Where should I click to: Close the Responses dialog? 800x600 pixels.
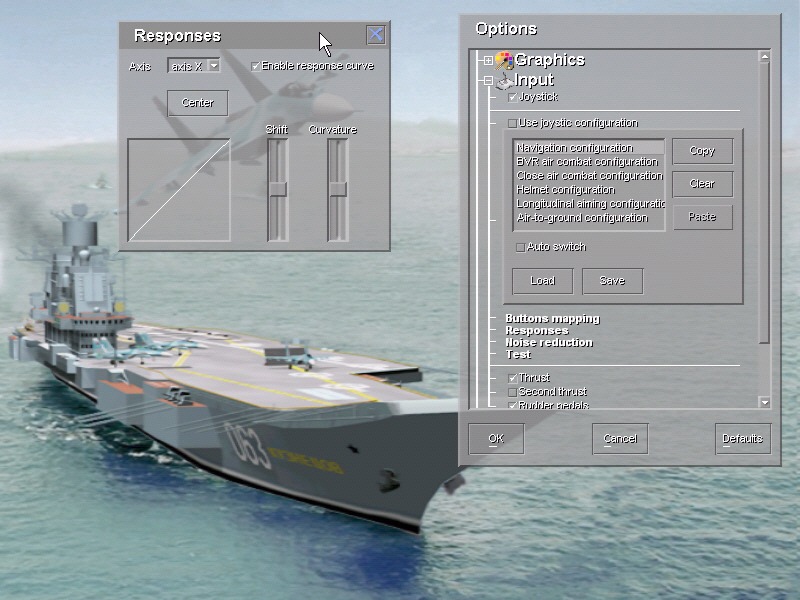tap(376, 35)
